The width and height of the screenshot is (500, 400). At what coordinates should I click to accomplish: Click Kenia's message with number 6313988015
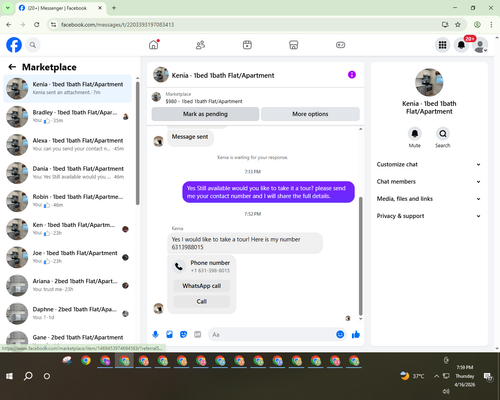point(245,243)
